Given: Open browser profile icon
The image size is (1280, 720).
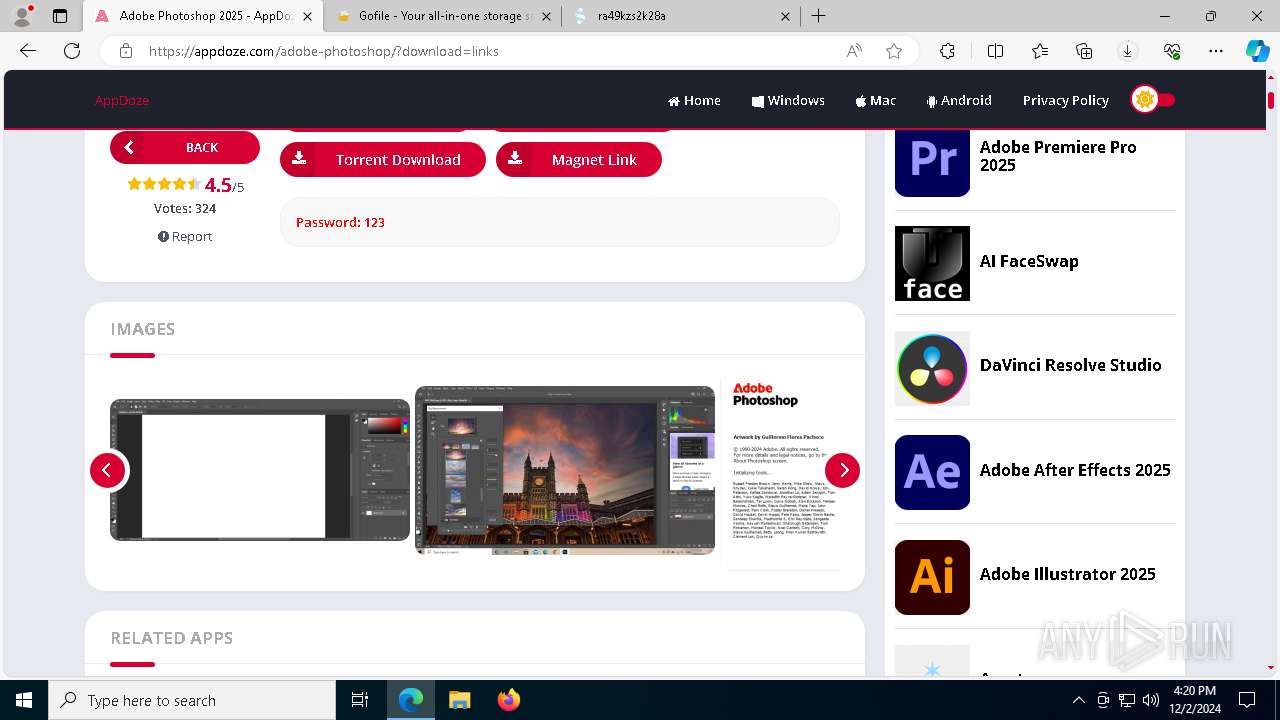Looking at the screenshot, I should (x=22, y=16).
